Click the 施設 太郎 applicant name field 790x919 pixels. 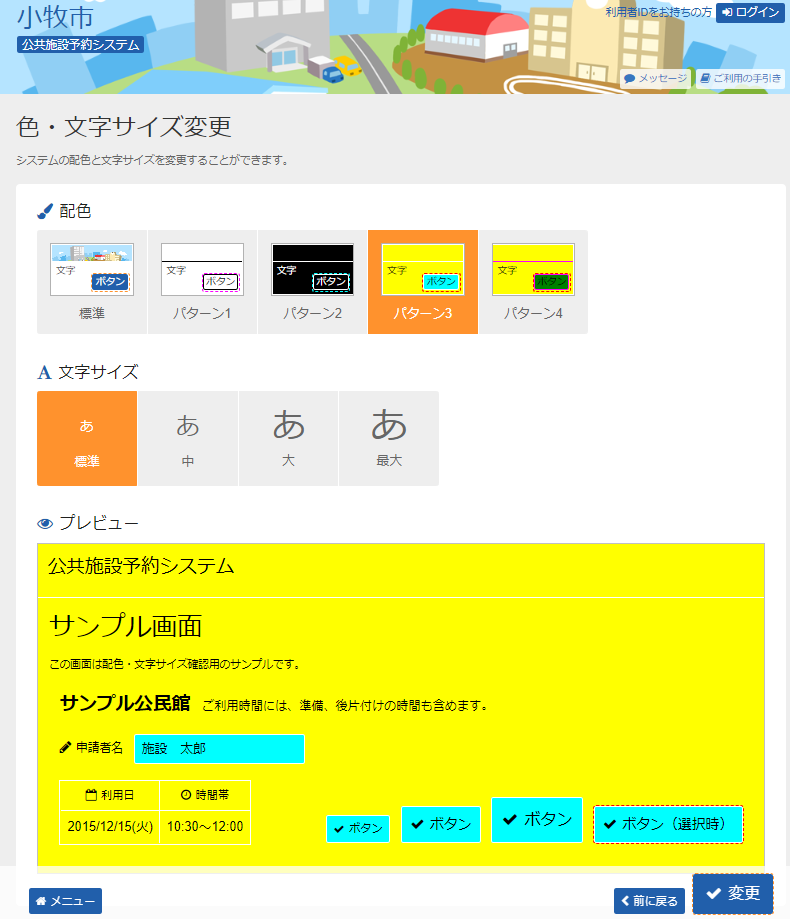pyautogui.click(x=219, y=748)
